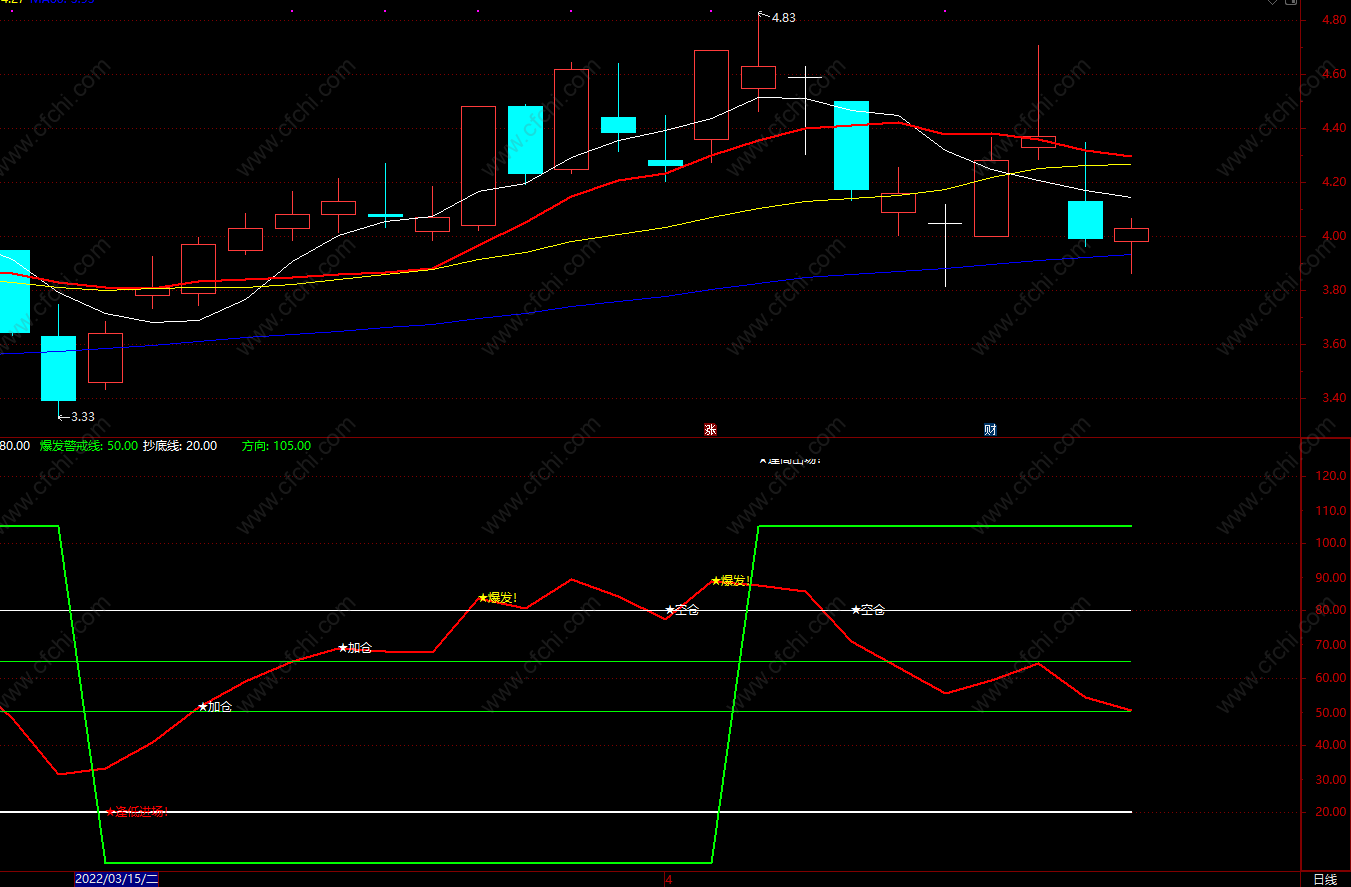Click the first ★爆发! star signal
The width and height of the screenshot is (1351, 887).
(497, 598)
